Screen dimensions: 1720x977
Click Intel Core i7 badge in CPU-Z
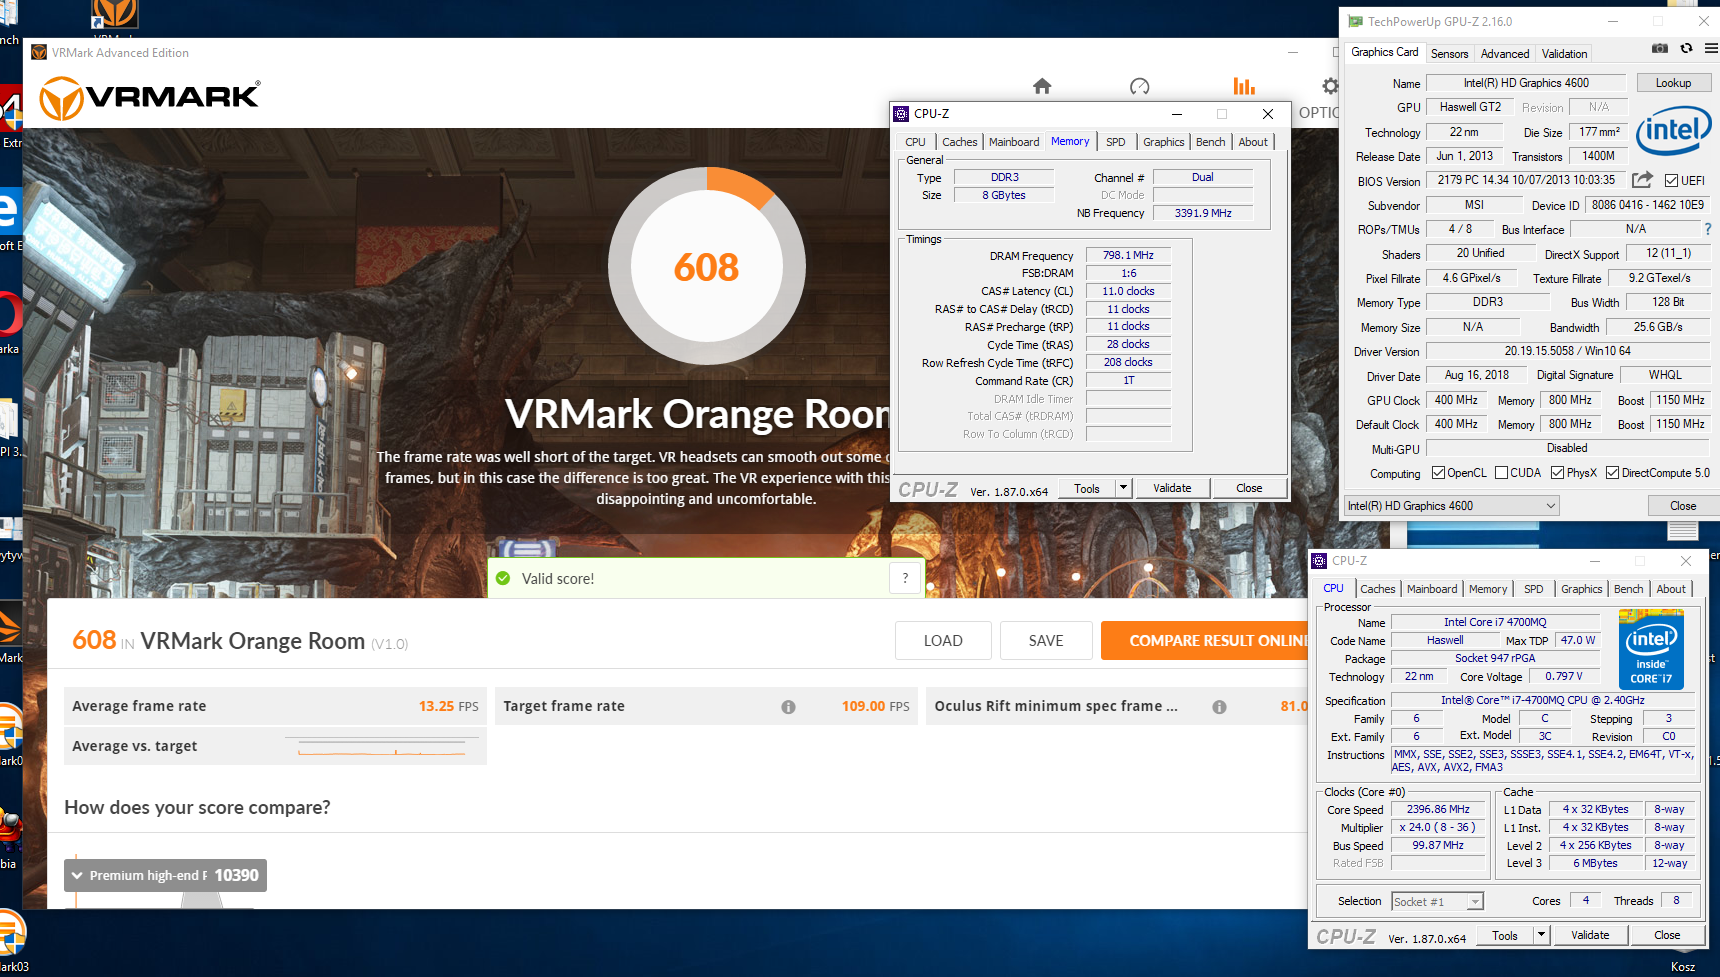[1651, 650]
